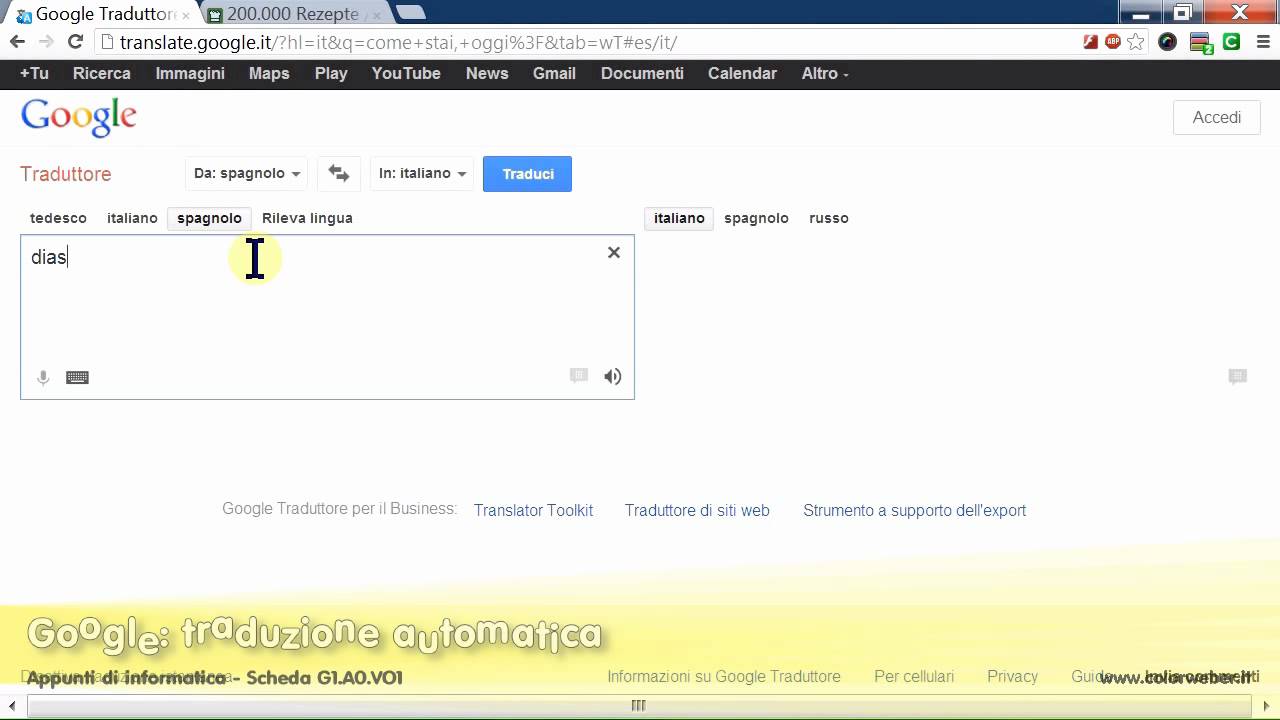Open Per cellulari footer link
Image resolution: width=1280 pixels, height=720 pixels.
coord(914,677)
